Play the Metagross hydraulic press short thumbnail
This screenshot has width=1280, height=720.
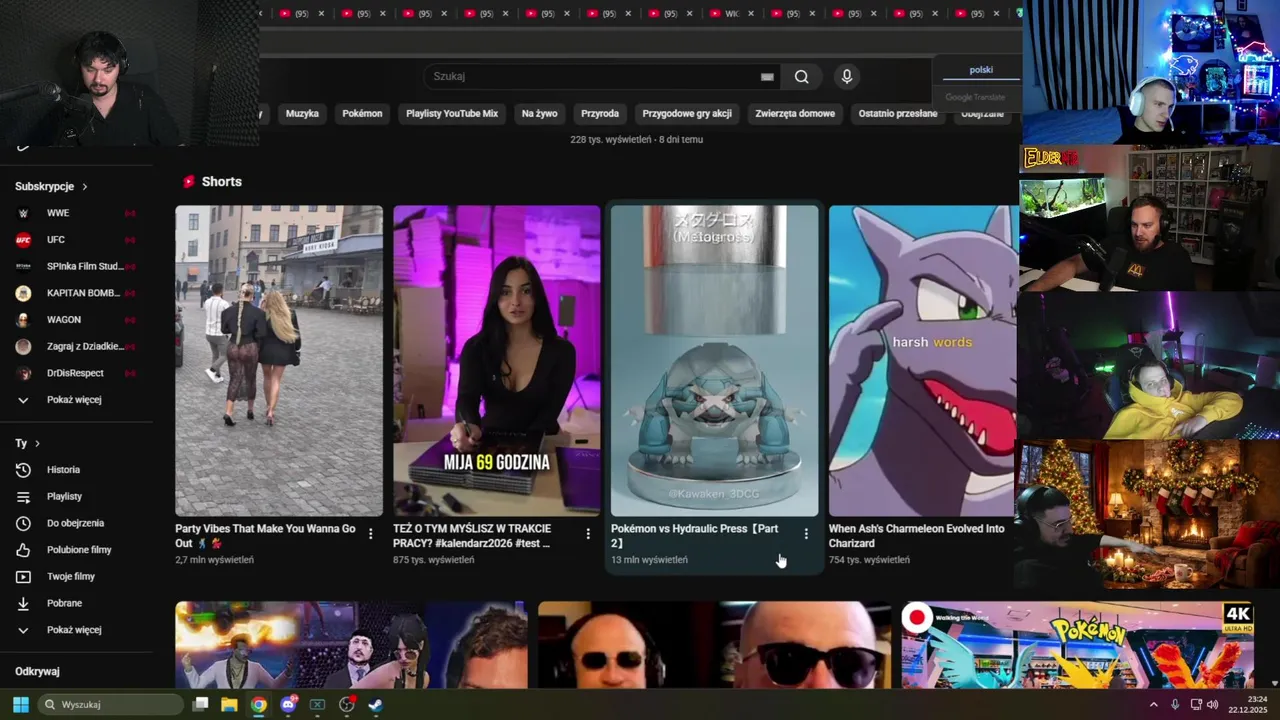714,361
